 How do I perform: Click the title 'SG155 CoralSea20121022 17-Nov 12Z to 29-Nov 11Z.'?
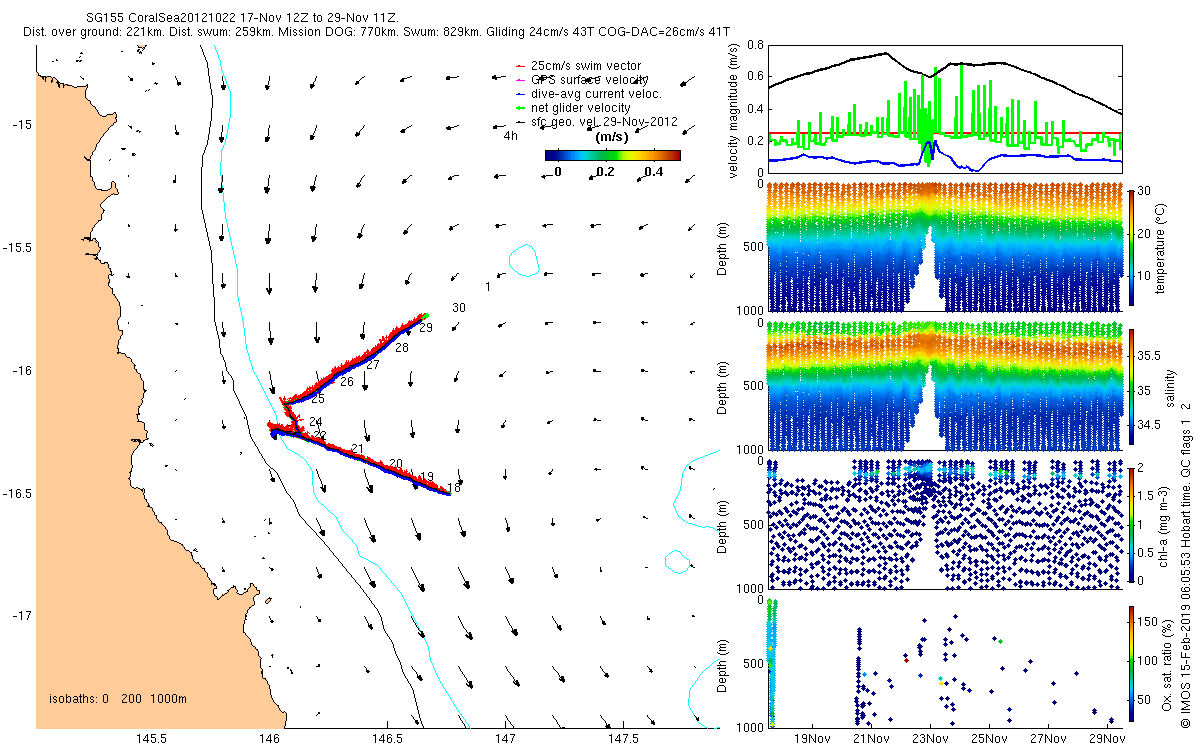tap(242, 18)
